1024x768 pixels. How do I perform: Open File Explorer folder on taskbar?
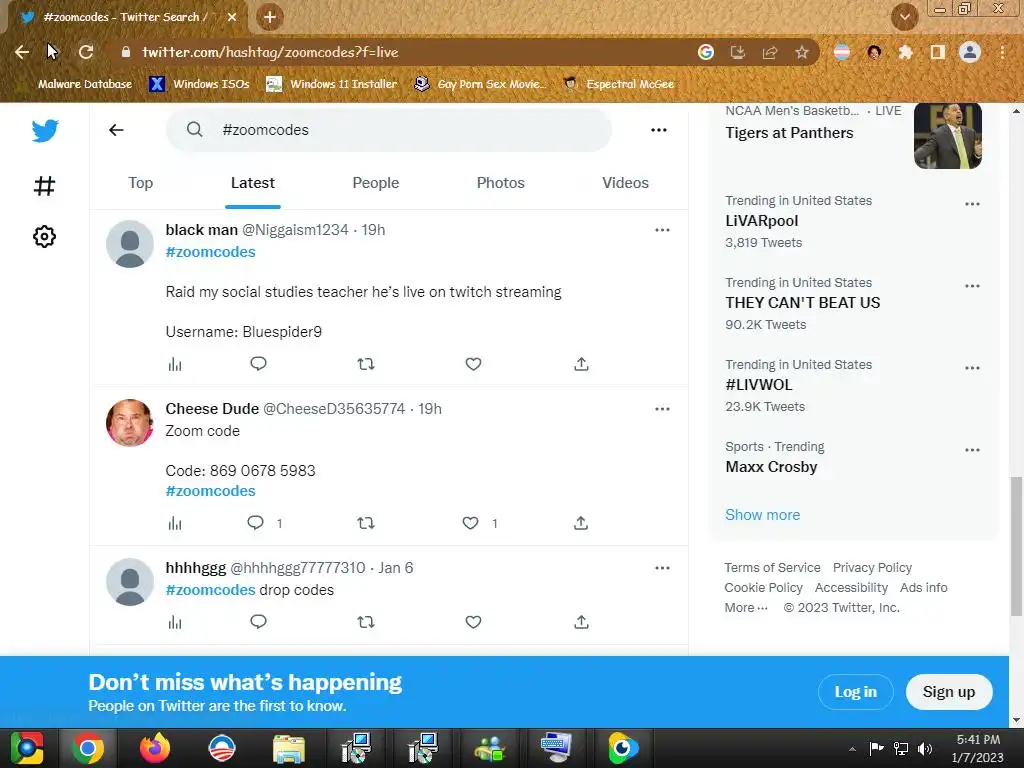point(289,748)
